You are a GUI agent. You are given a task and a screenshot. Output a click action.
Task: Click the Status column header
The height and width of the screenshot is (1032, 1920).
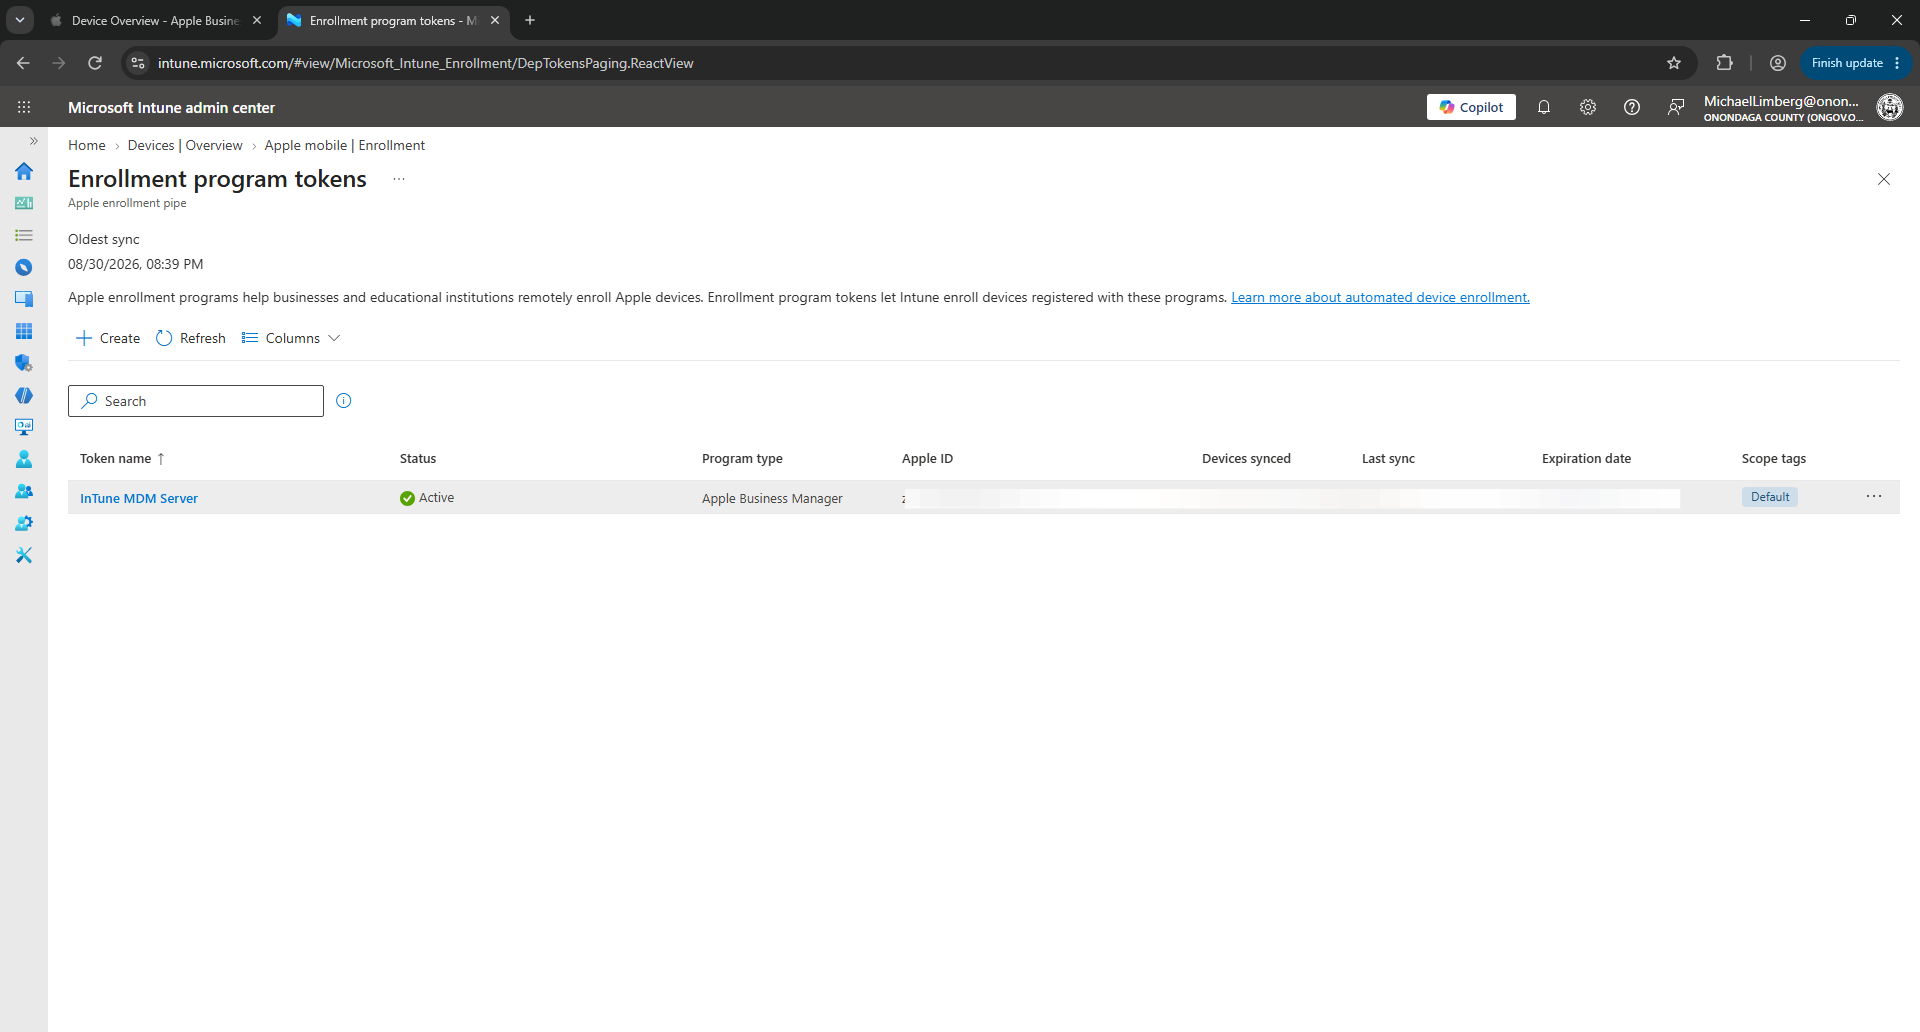[x=418, y=458]
